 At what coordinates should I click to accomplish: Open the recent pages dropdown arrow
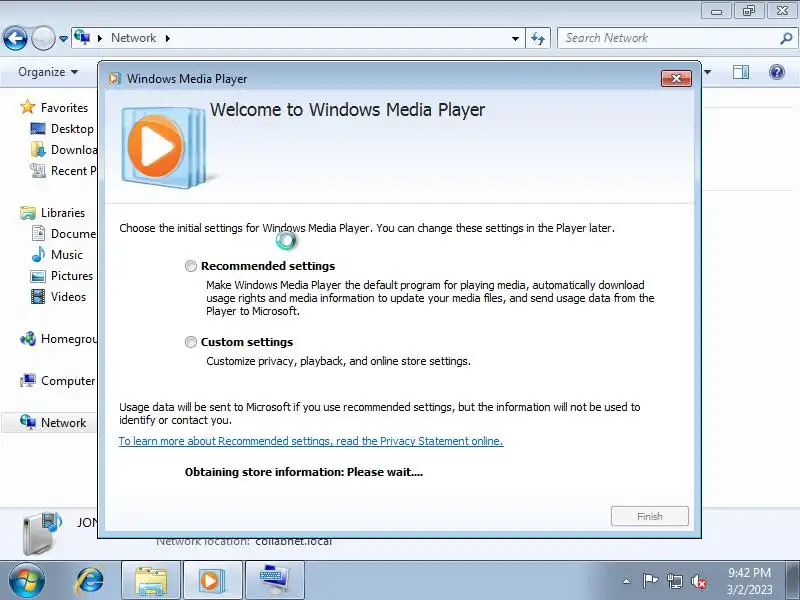[x=63, y=39]
